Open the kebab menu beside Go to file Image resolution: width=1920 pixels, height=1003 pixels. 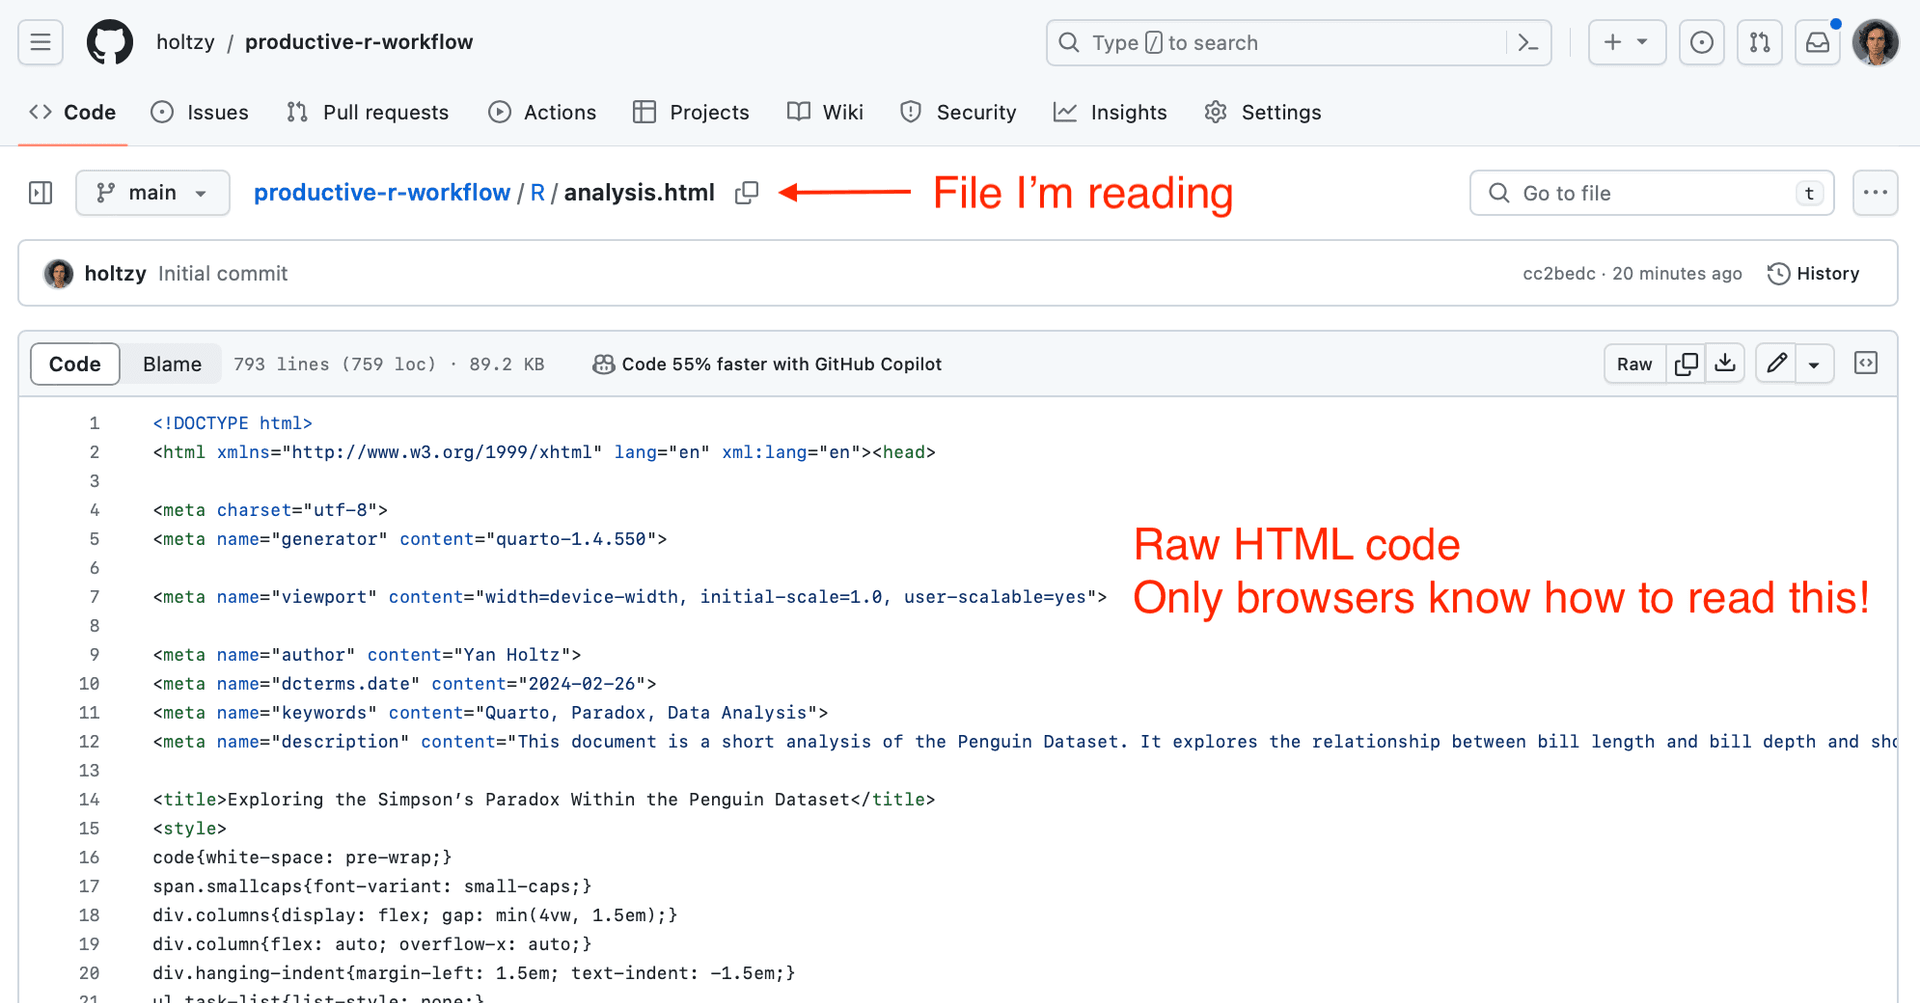[x=1875, y=192]
